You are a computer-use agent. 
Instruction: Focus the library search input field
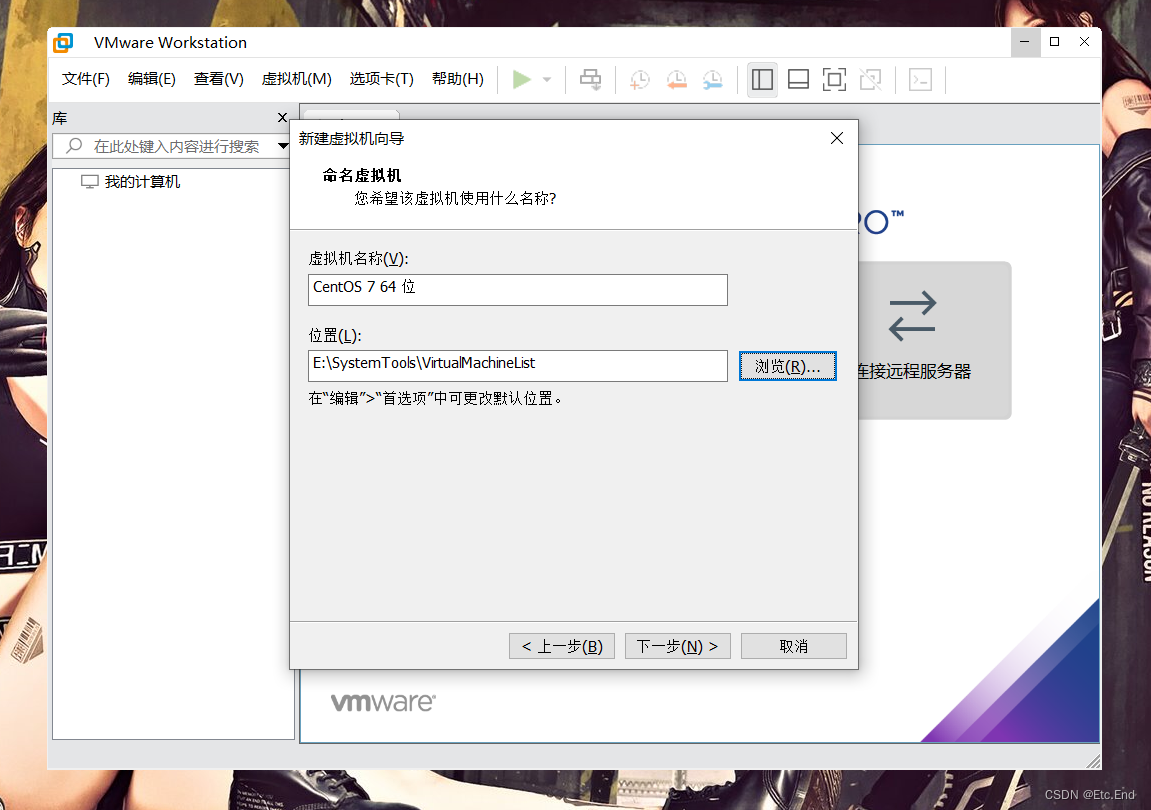(x=176, y=146)
